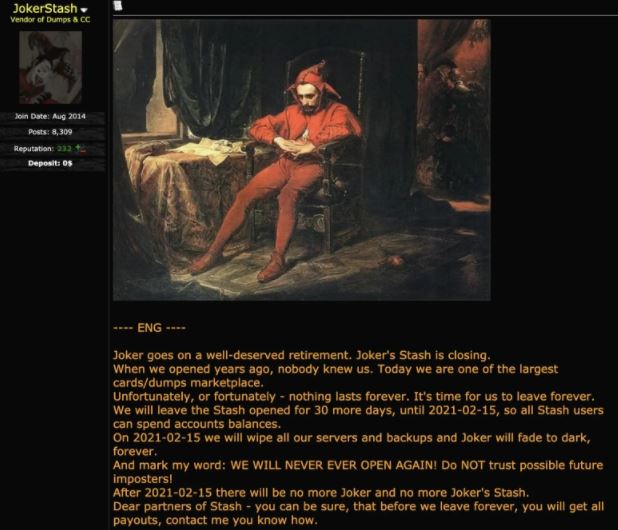Image resolution: width=618 pixels, height=530 pixels.
Task: Expand the dropdown arrow beside JokerStash
Action: (x=84, y=10)
